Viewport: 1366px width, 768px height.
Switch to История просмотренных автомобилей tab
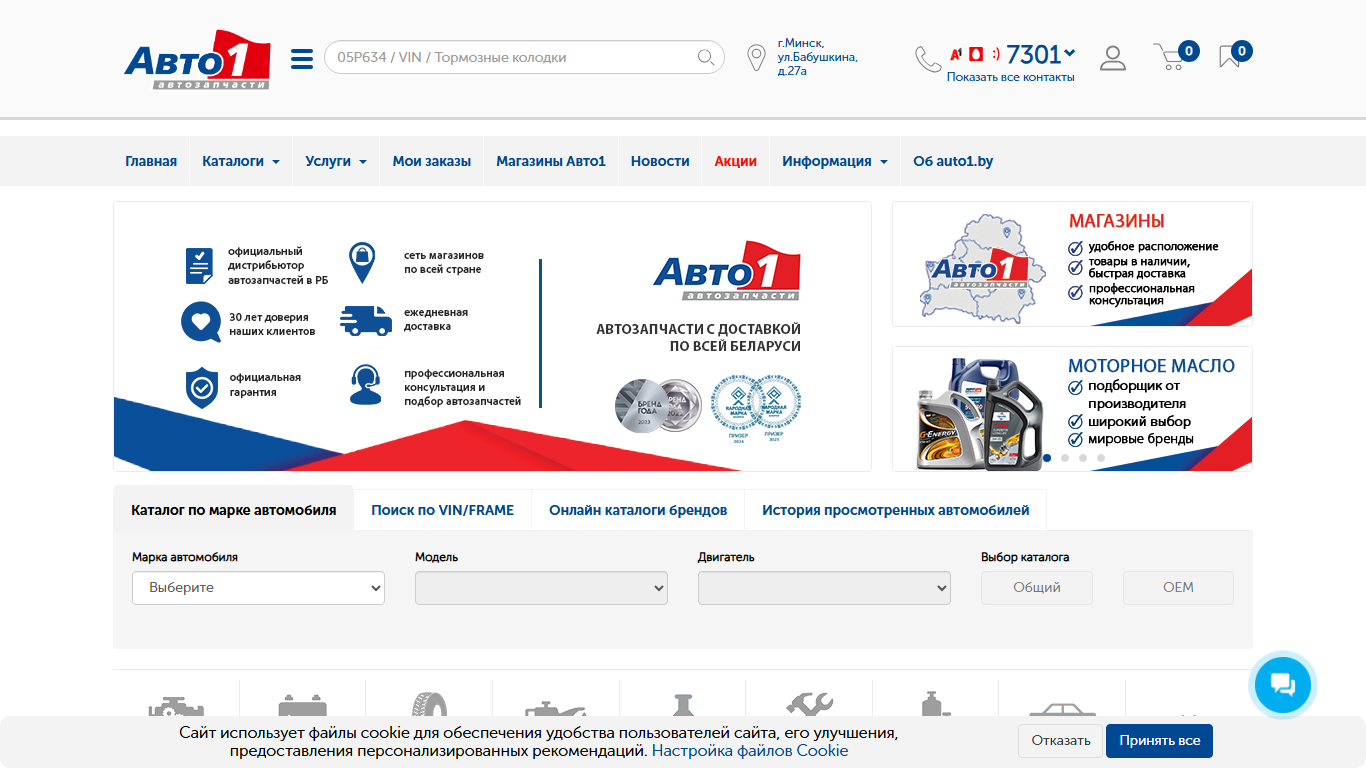pos(896,510)
